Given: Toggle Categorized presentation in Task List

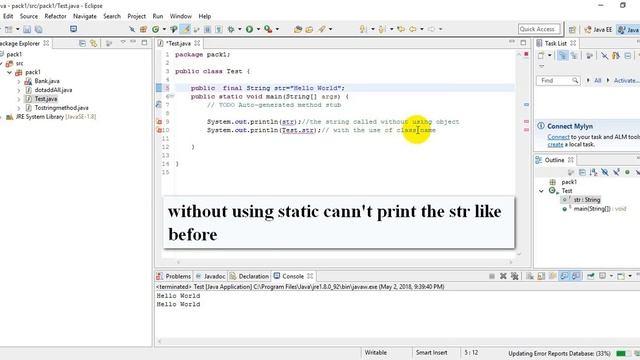Looking at the screenshot, I should (x=562, y=56).
